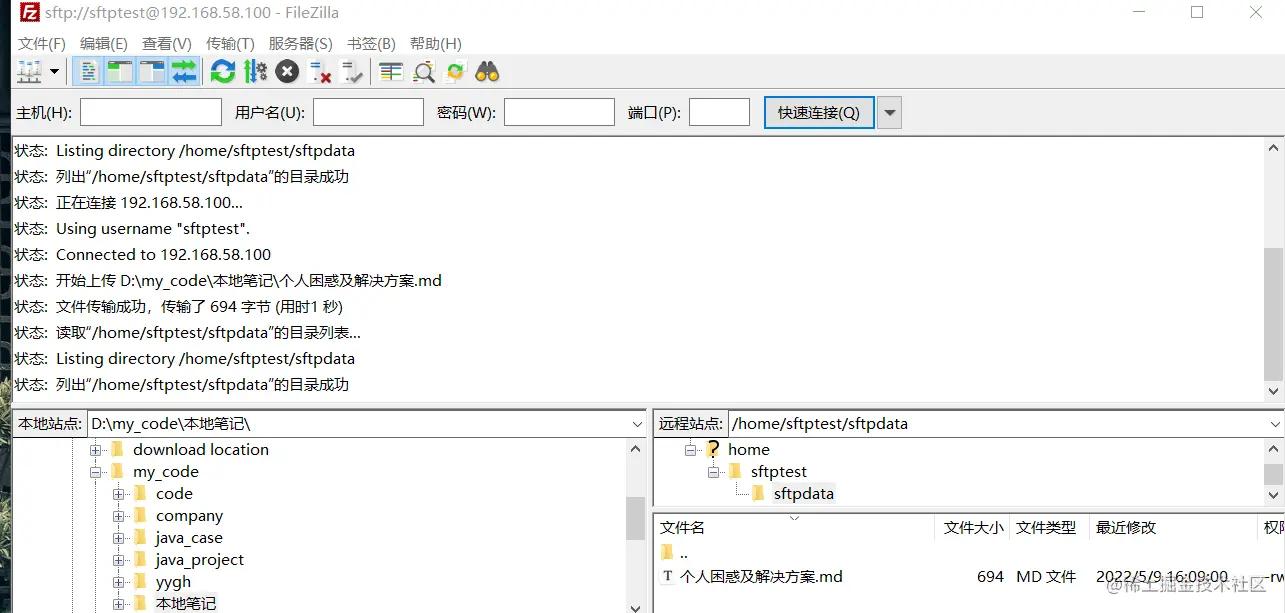Viewport: 1285px width, 613px height.
Task: Open the 传输(T) menu
Action: click(231, 43)
